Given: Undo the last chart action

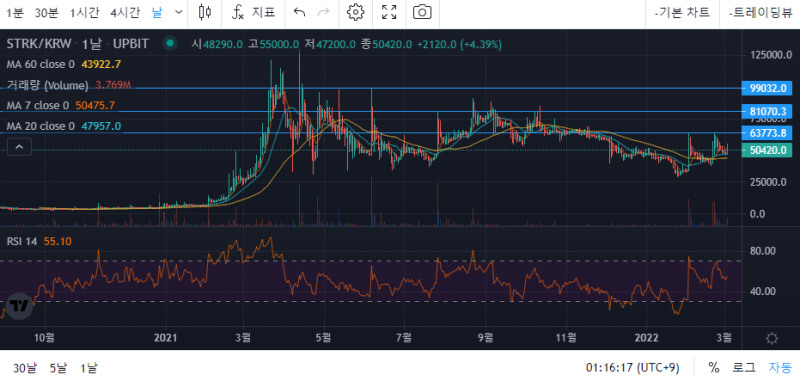Looking at the screenshot, I should pos(299,12).
